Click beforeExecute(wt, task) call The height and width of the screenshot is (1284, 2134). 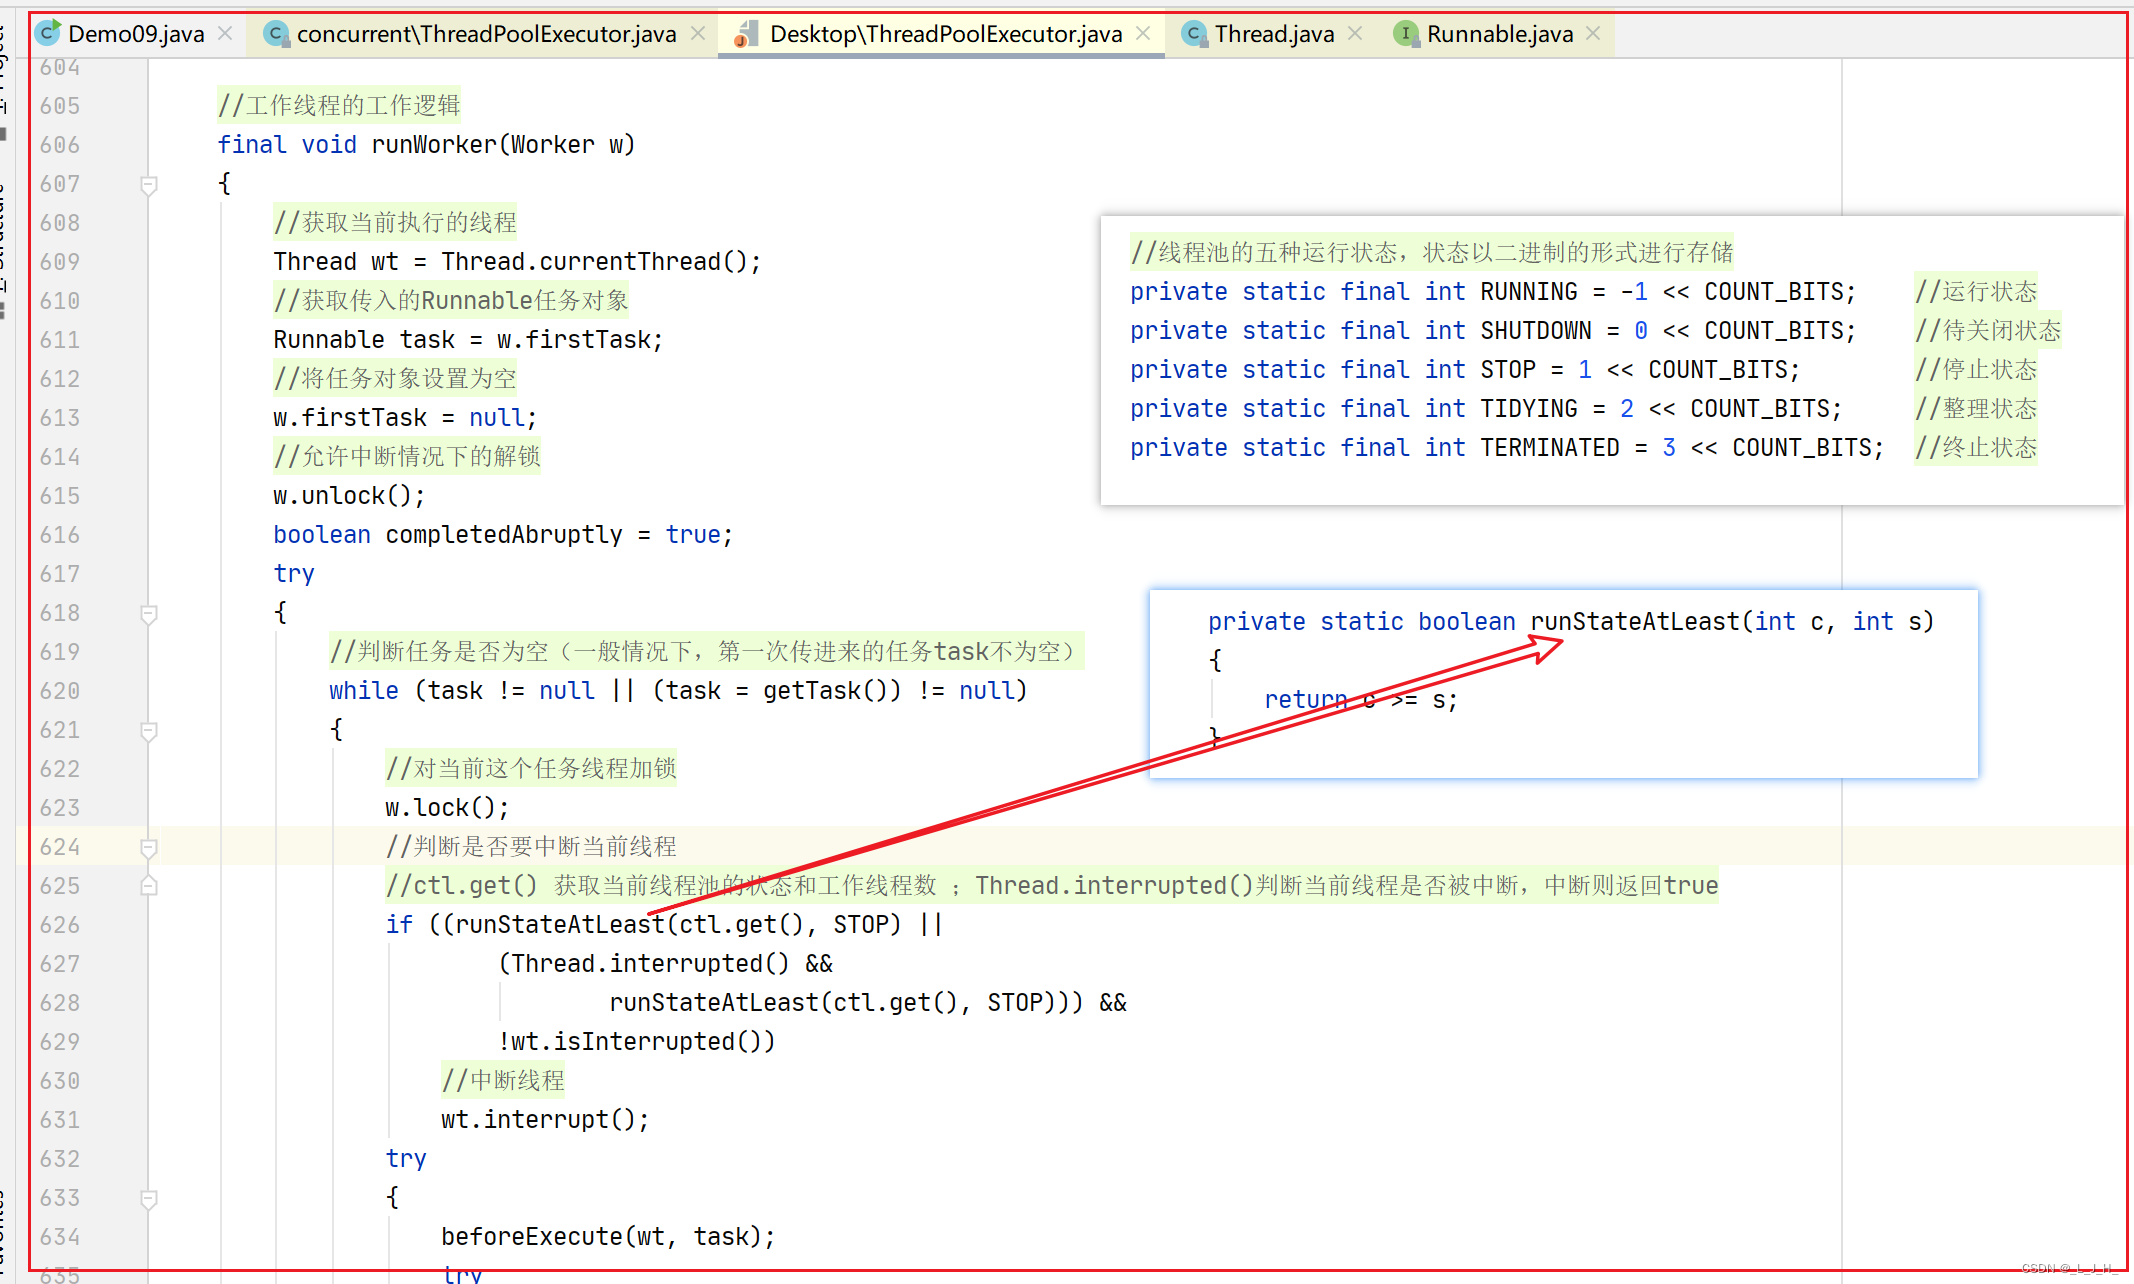[608, 1237]
